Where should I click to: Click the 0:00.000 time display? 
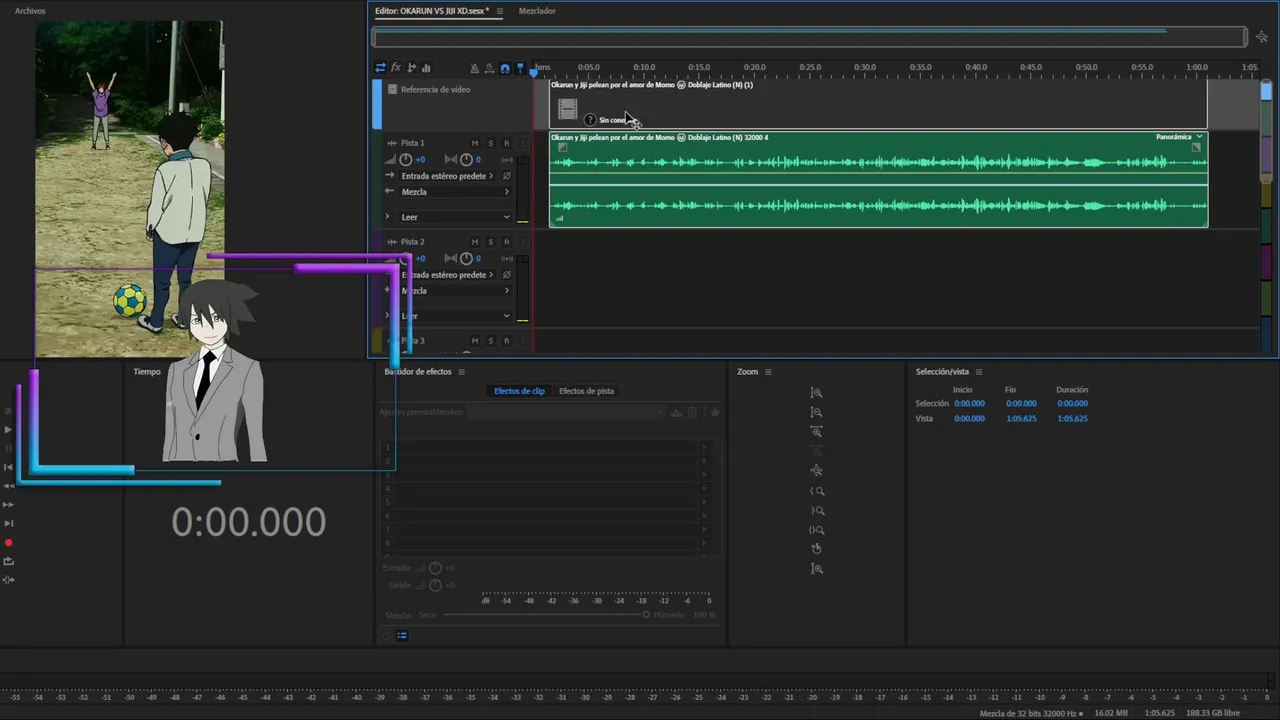pyautogui.click(x=249, y=522)
